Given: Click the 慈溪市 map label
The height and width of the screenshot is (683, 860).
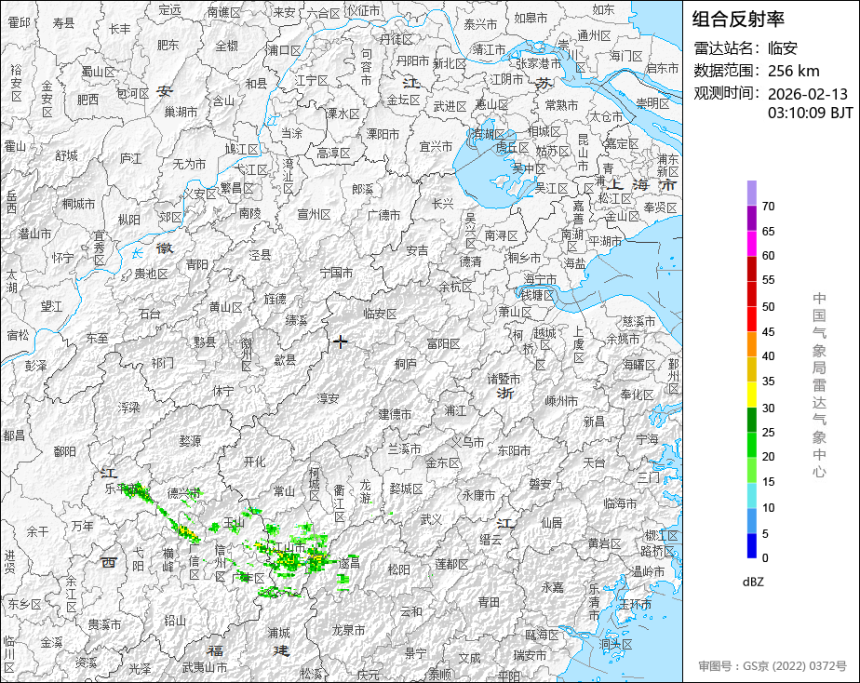Looking at the screenshot, I should tap(638, 321).
